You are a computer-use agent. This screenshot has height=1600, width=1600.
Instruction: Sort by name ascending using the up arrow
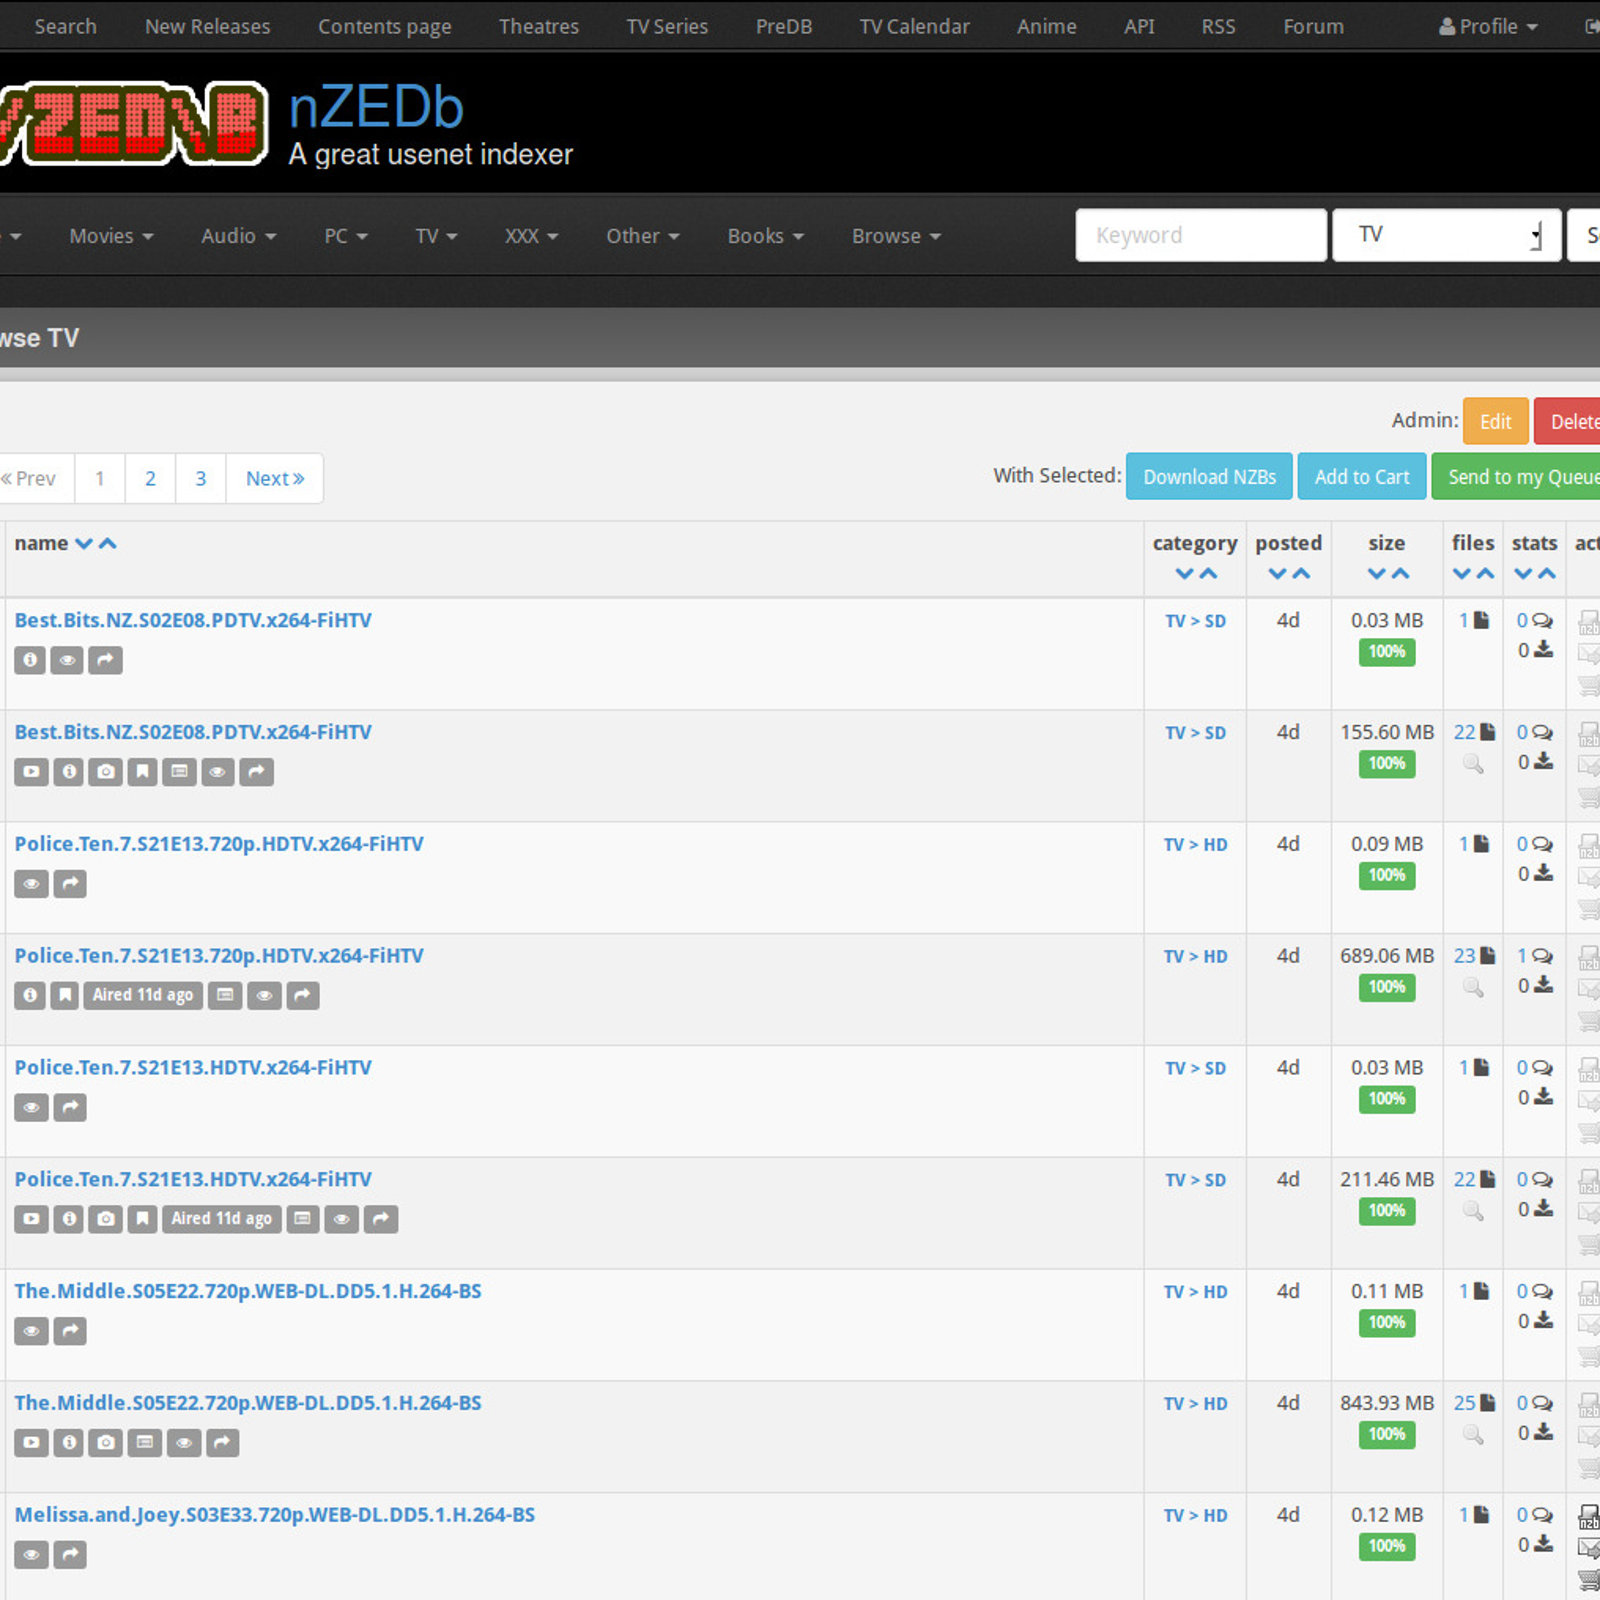(x=108, y=544)
